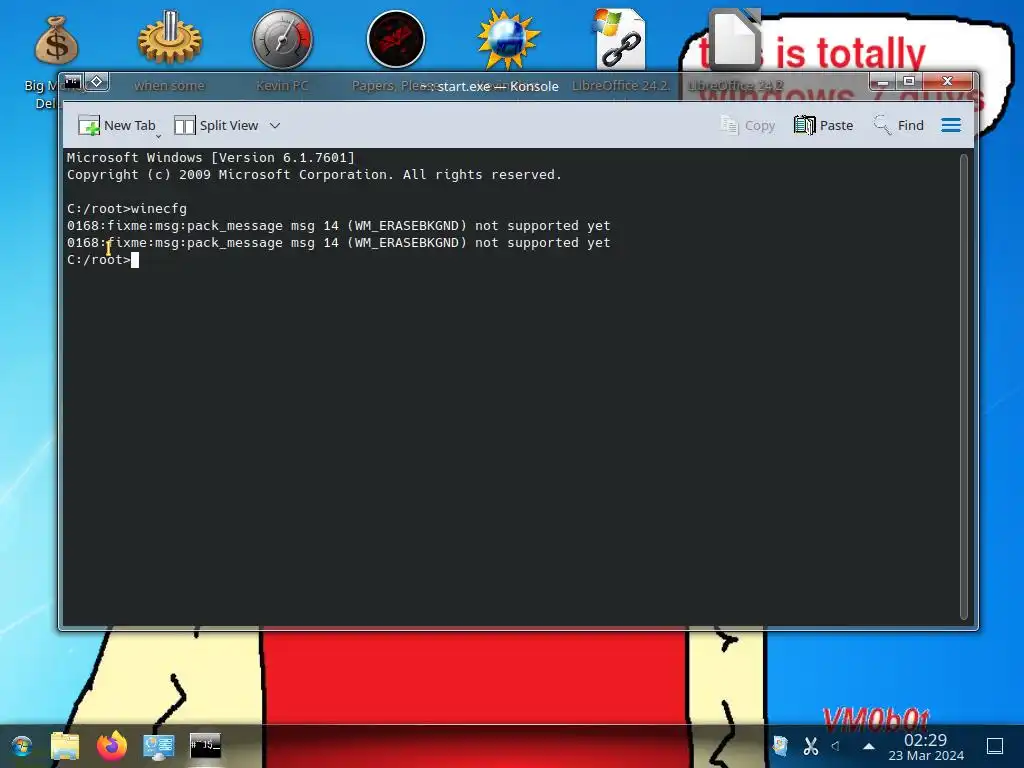
Task: Open the clock showing 02:29
Action: coord(926,747)
